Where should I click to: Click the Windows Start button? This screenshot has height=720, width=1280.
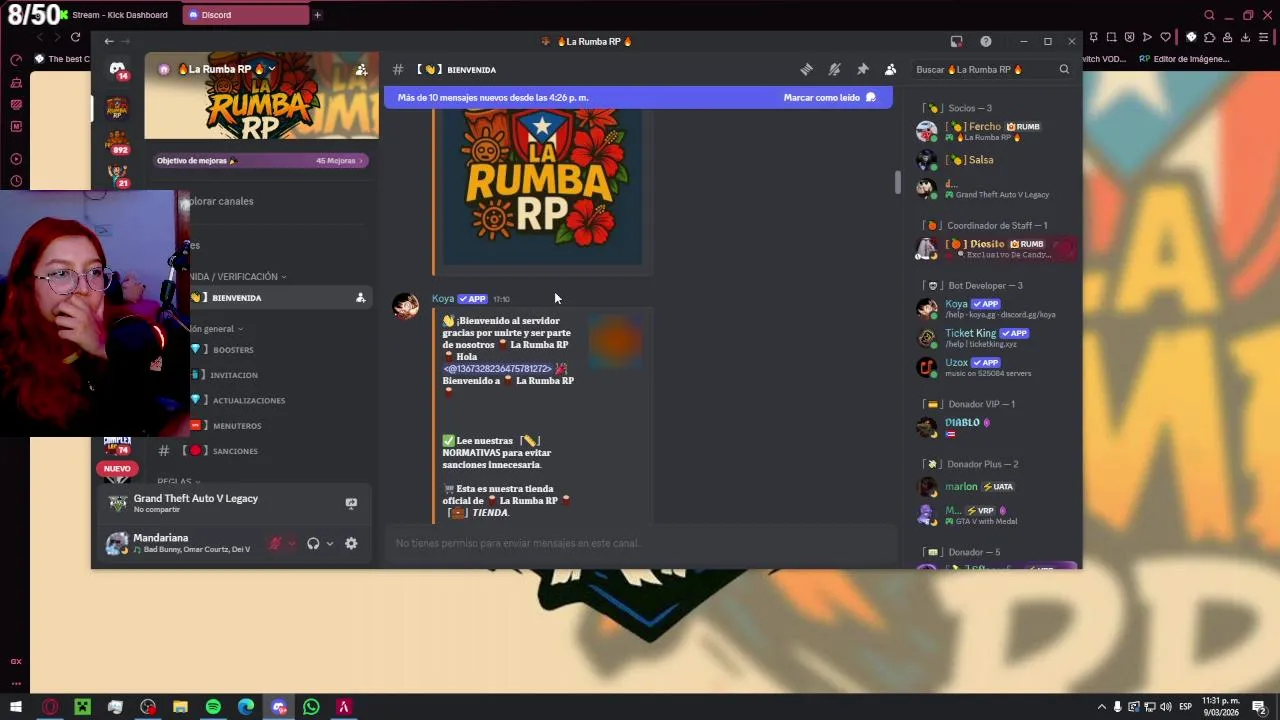pyautogui.click(x=16, y=707)
